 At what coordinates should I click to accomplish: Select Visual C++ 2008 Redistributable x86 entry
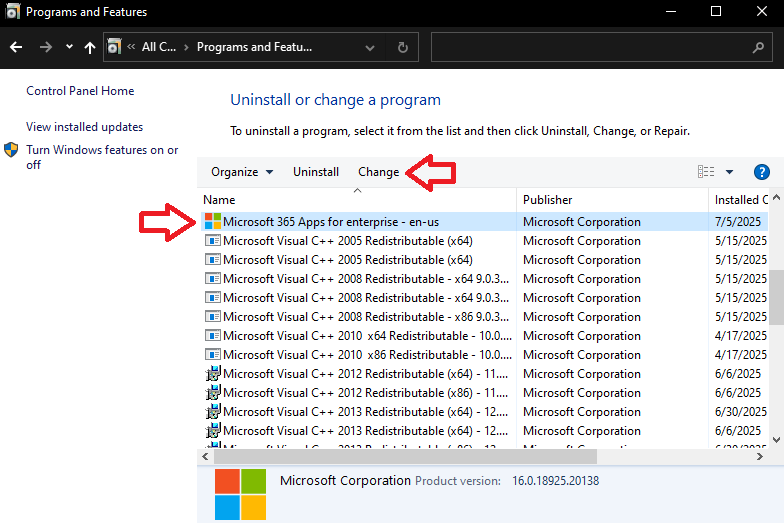484,316
